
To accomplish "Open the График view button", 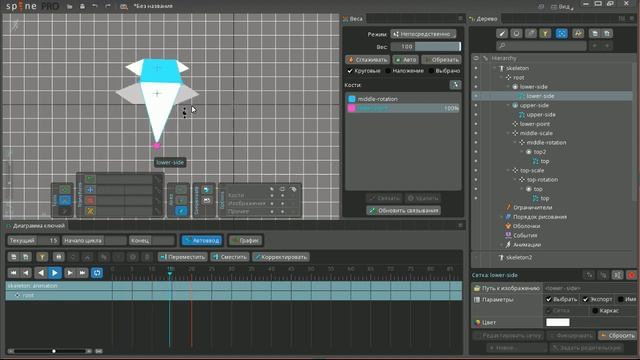I will tap(245, 240).
